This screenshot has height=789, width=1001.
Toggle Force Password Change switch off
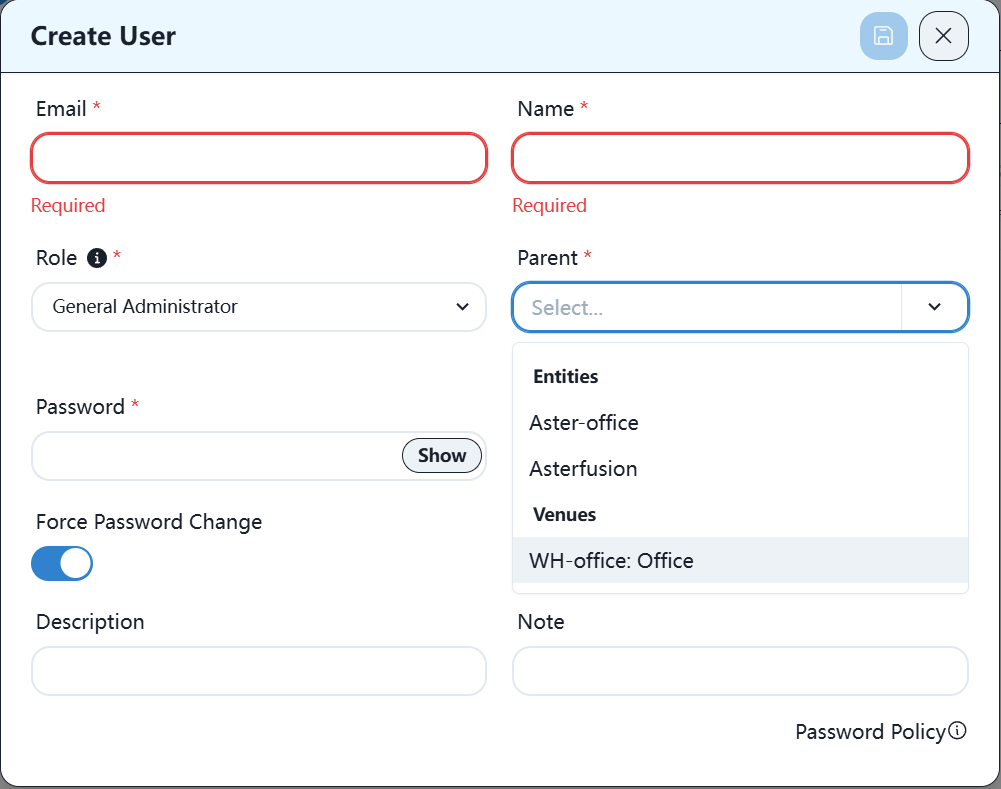pyautogui.click(x=62, y=563)
